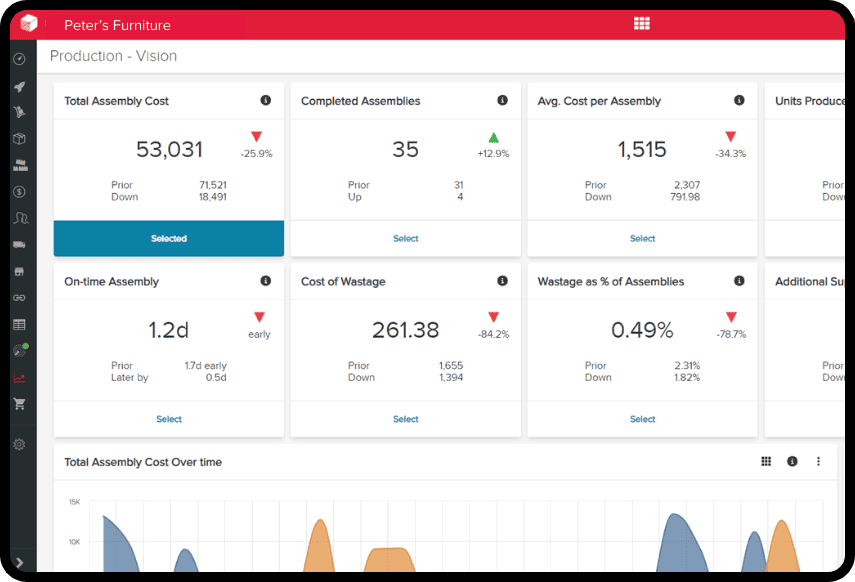Open the delivery truck icon in sidebar
Screen dimensions: 855x582
(x=20, y=245)
